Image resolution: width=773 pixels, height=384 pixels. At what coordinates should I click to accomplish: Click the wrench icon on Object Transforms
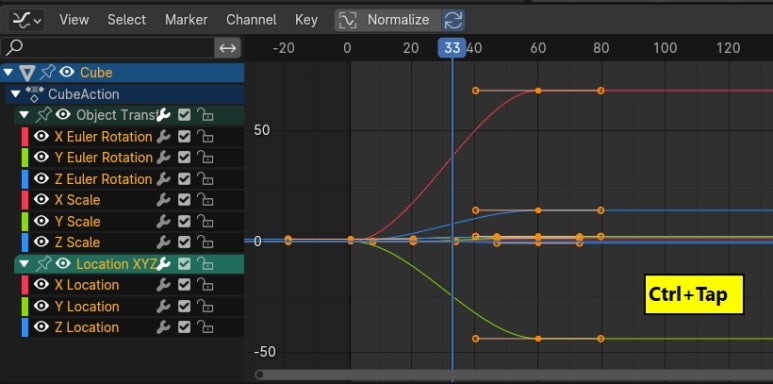tap(163, 115)
